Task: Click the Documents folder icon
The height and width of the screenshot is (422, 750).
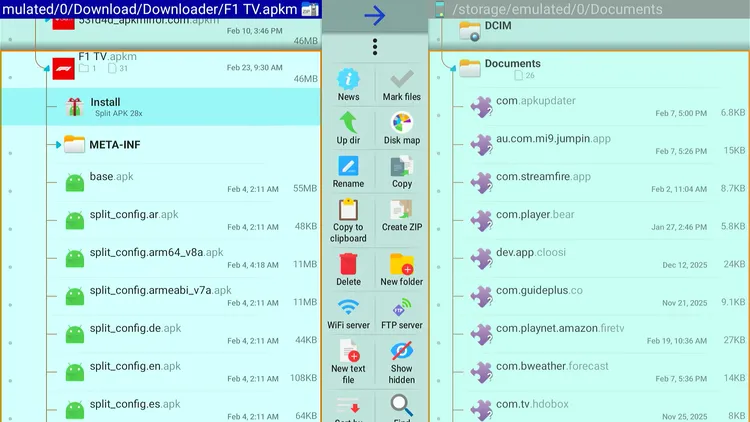Action: click(470, 68)
